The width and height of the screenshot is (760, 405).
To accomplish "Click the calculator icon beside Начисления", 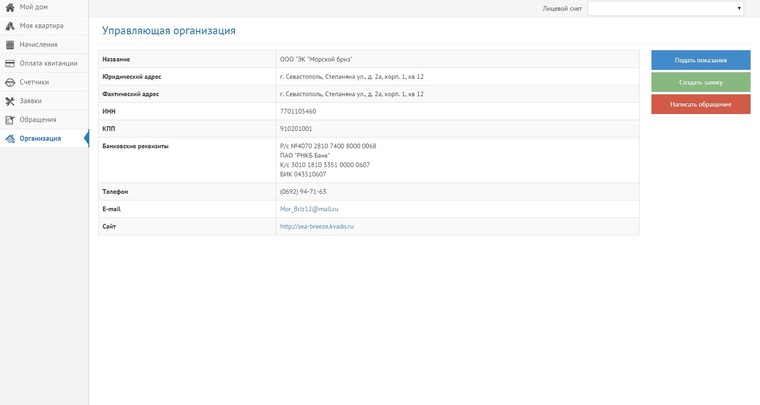I will 10,45.
